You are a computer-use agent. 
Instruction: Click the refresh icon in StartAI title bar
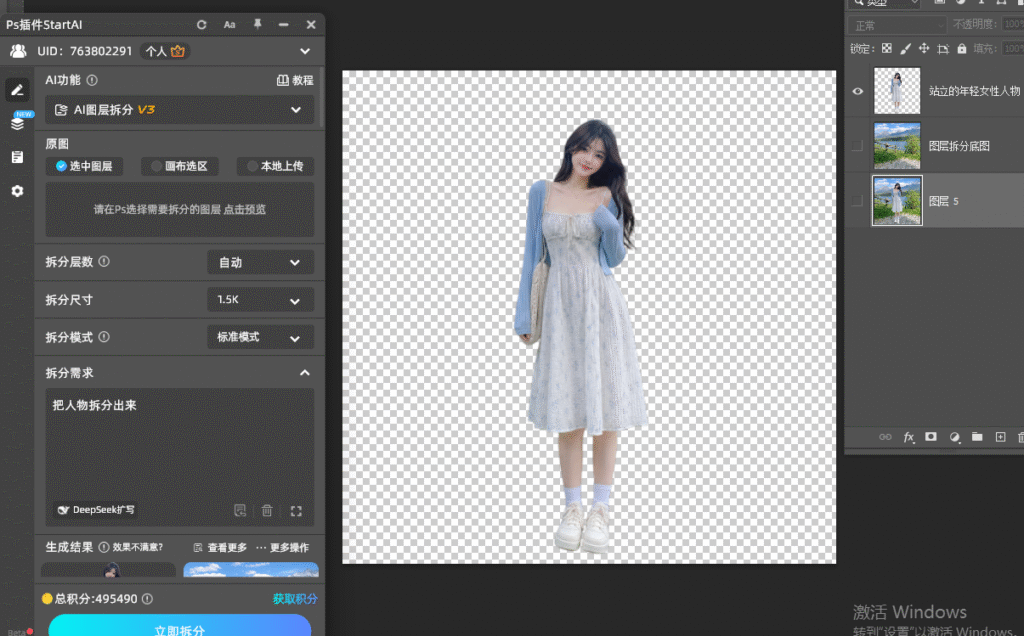202,25
